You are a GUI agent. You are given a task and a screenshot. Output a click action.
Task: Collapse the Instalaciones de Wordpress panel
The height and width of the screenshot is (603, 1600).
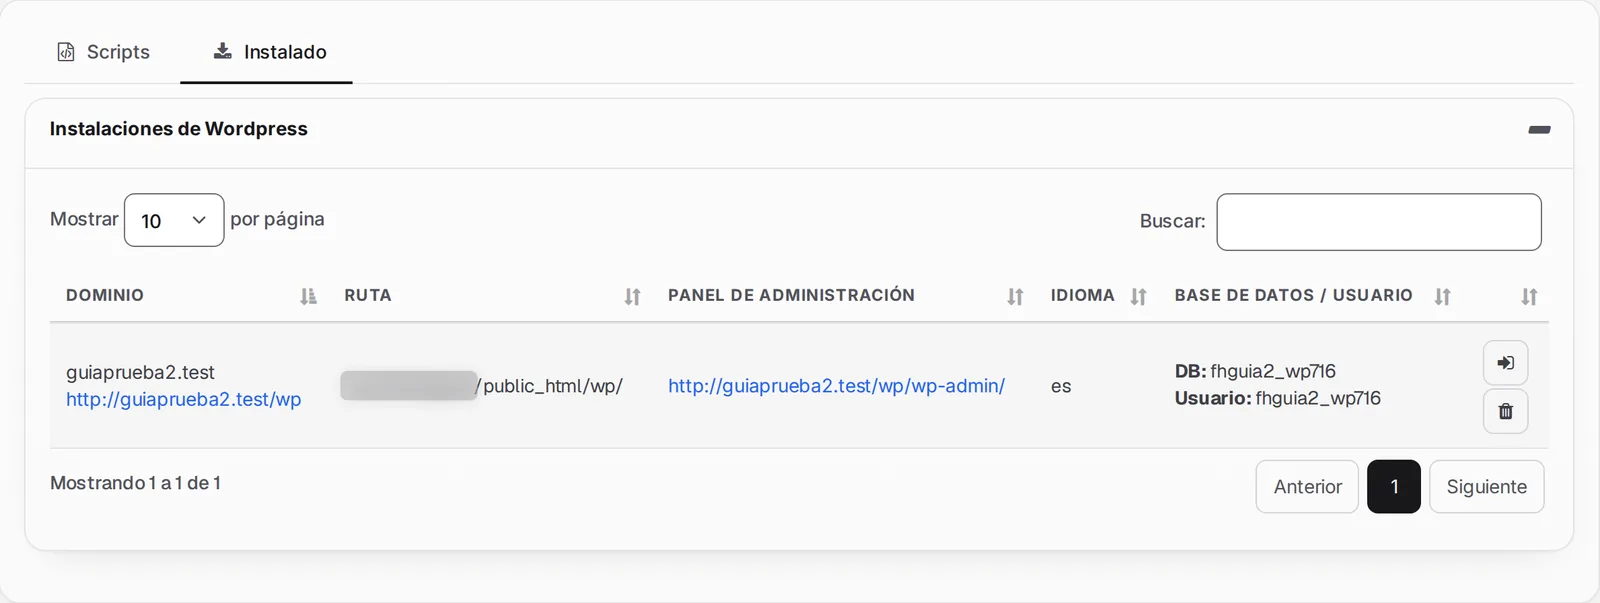(x=1539, y=130)
